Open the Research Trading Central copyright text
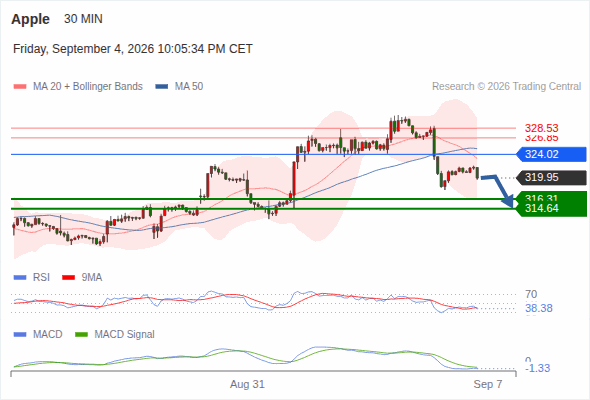590x400 pixels. click(x=506, y=87)
